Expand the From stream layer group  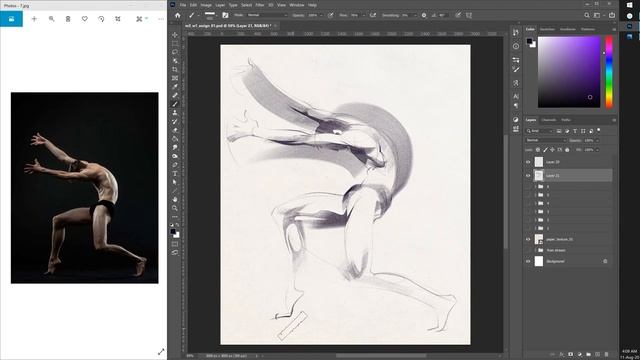point(535,250)
